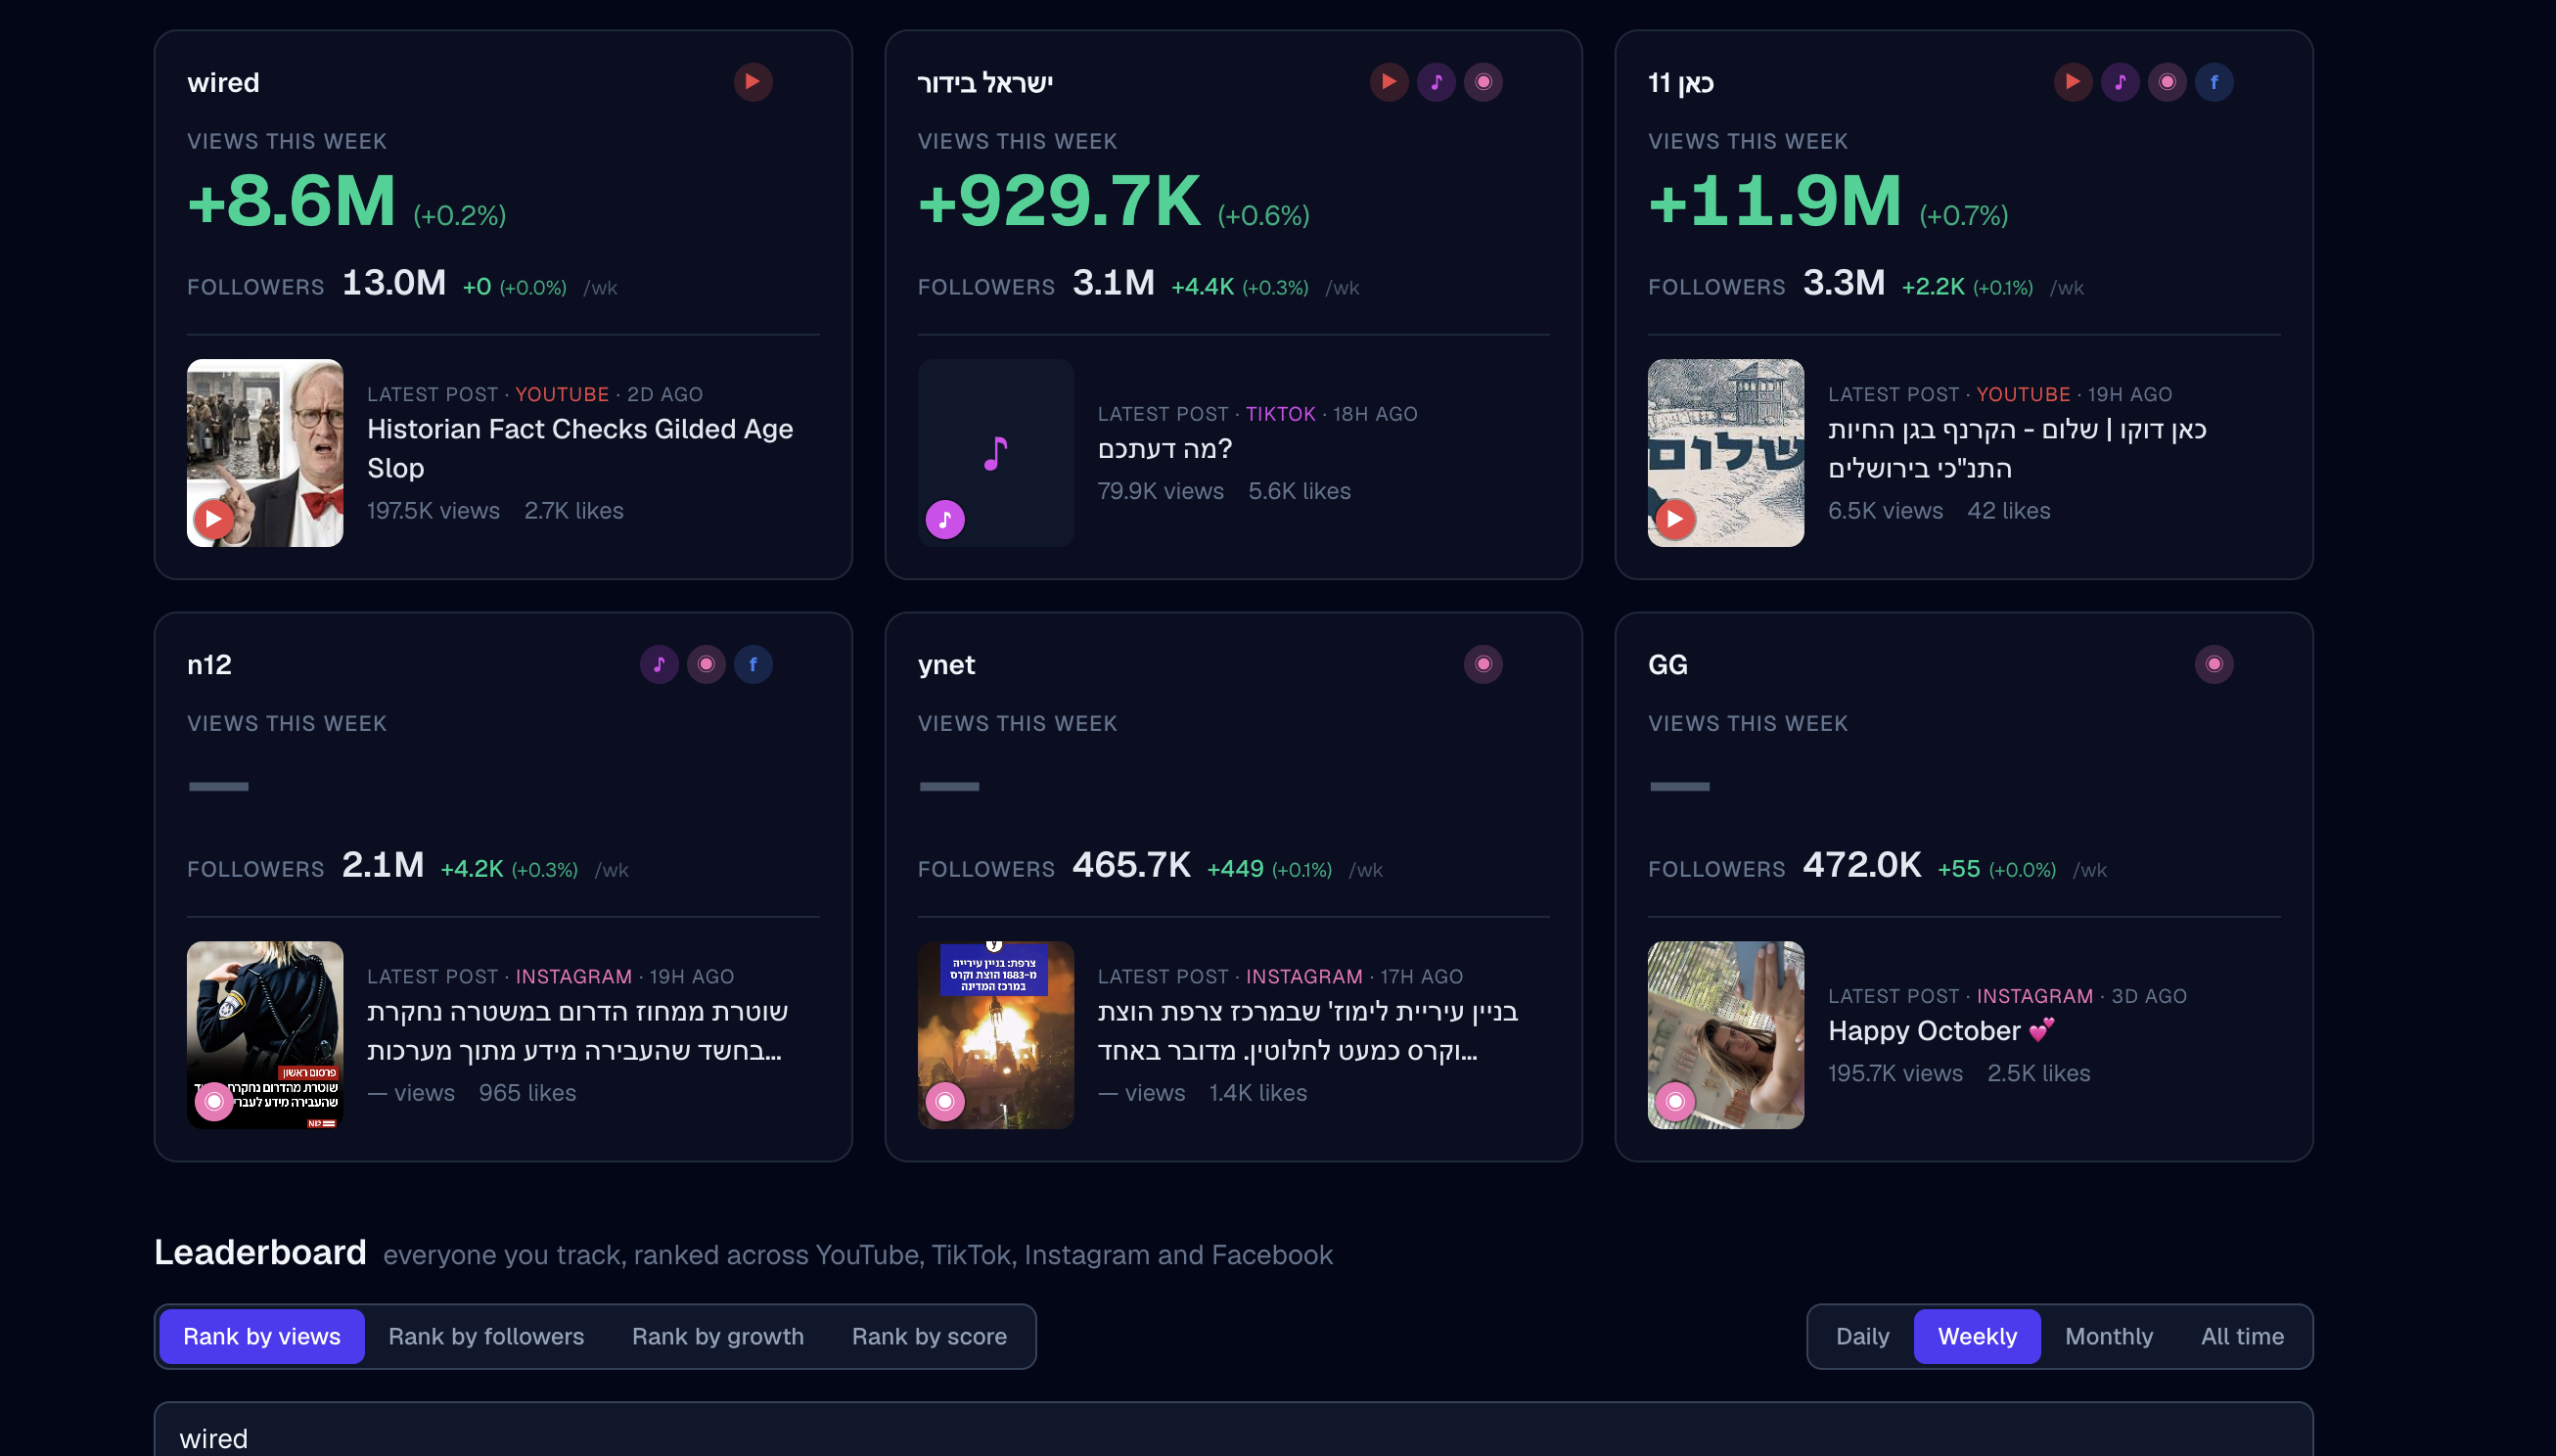Click the ynet card title
Image resolution: width=2556 pixels, height=1456 pixels.
pos(946,665)
